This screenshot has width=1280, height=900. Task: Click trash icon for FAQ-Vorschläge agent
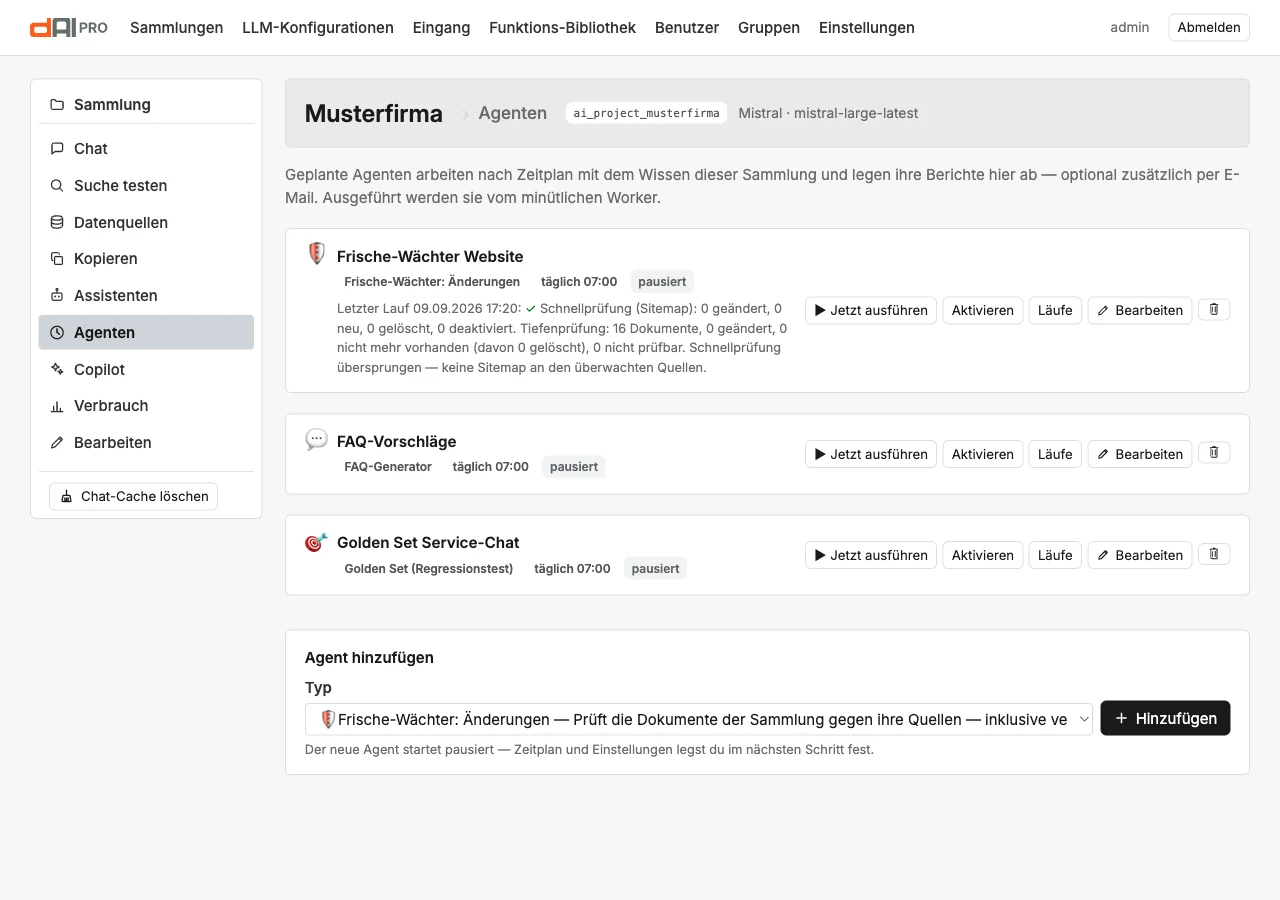click(x=1214, y=452)
